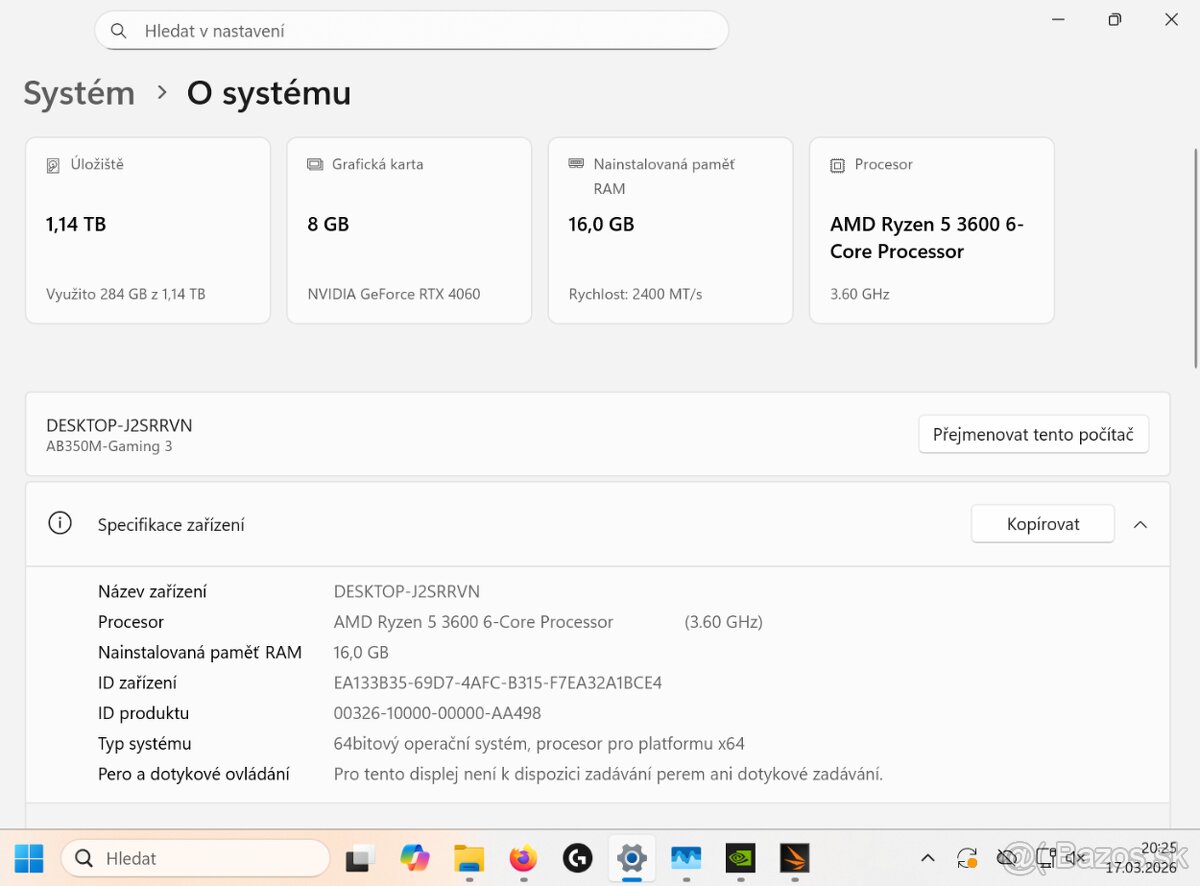The height and width of the screenshot is (886, 1200).
Task: Open Copilot from the taskbar
Action: click(414, 858)
